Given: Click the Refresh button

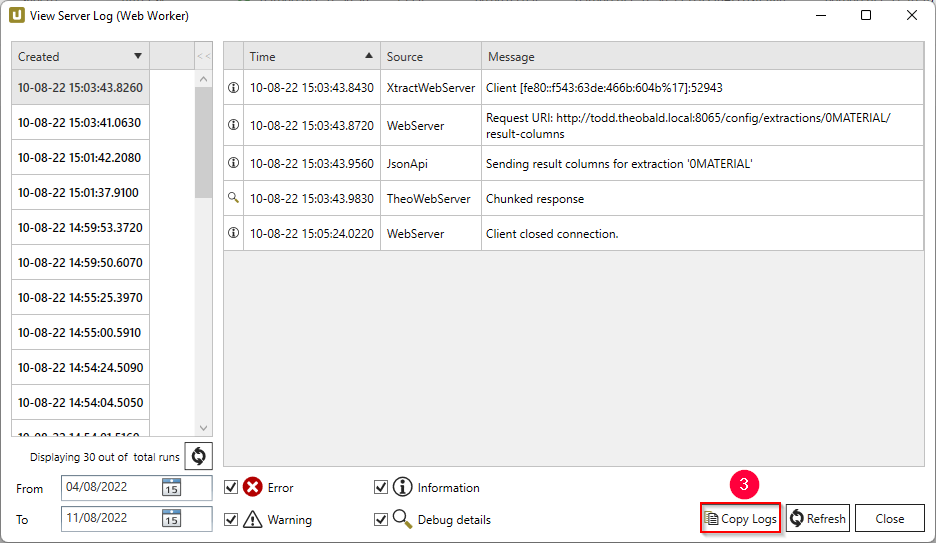Looking at the screenshot, I should tap(818, 518).
